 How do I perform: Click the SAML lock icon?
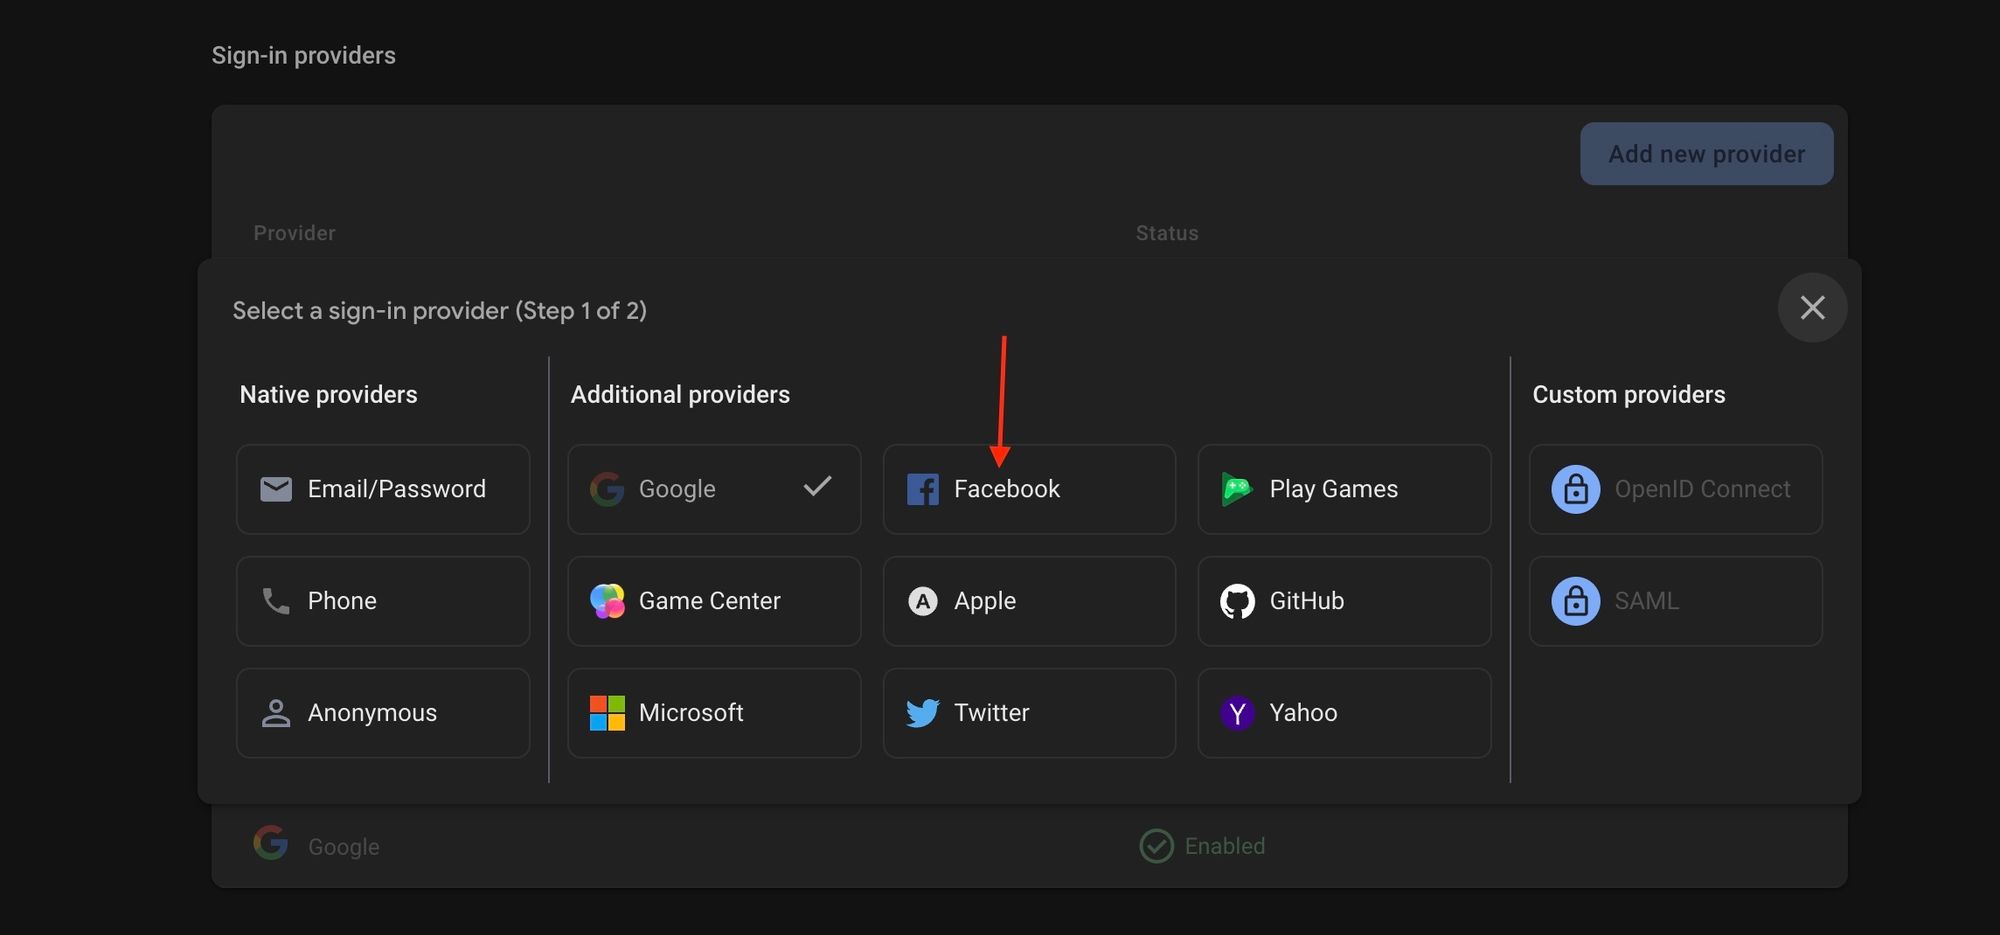[x=1575, y=601]
